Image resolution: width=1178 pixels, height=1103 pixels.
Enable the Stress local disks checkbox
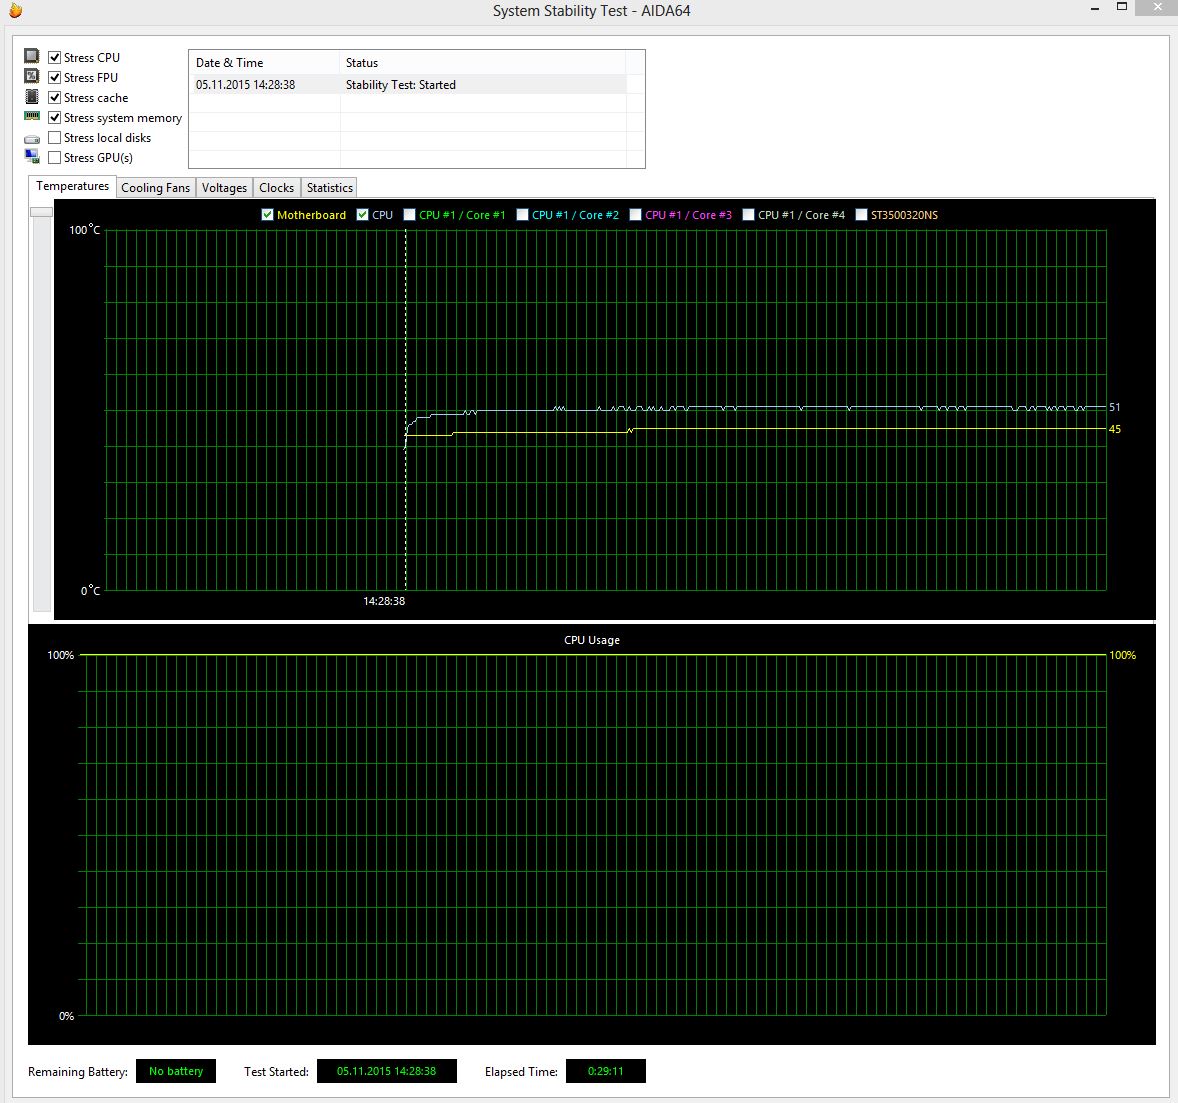(x=54, y=137)
